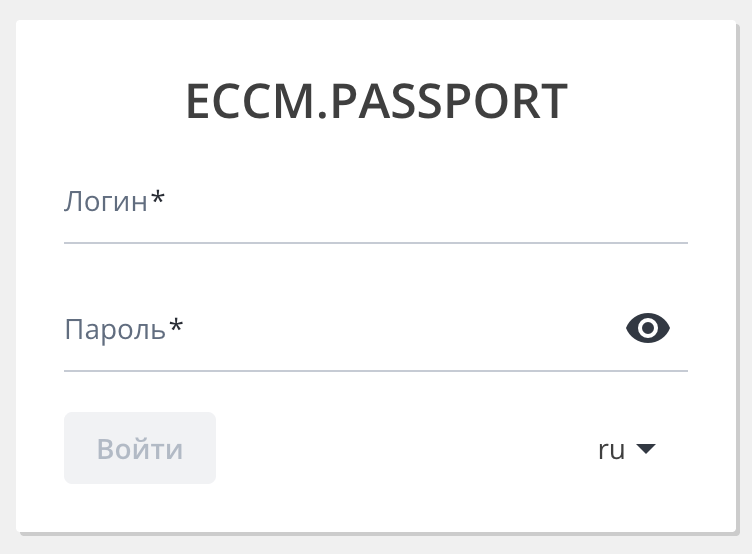Viewport: 752px width, 554px height.
Task: Submit the form using Войти
Action: pos(140,448)
